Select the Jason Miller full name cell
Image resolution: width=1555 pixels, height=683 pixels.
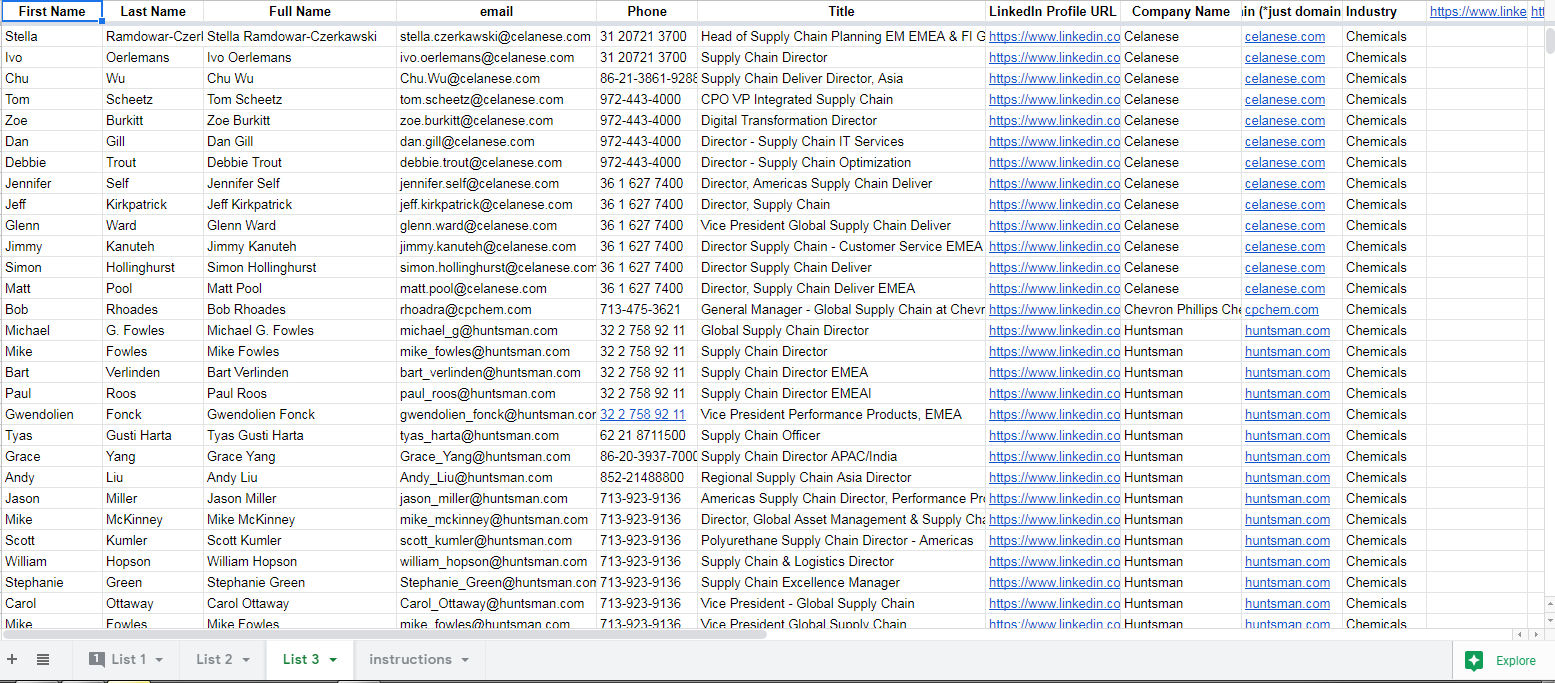click(300, 498)
